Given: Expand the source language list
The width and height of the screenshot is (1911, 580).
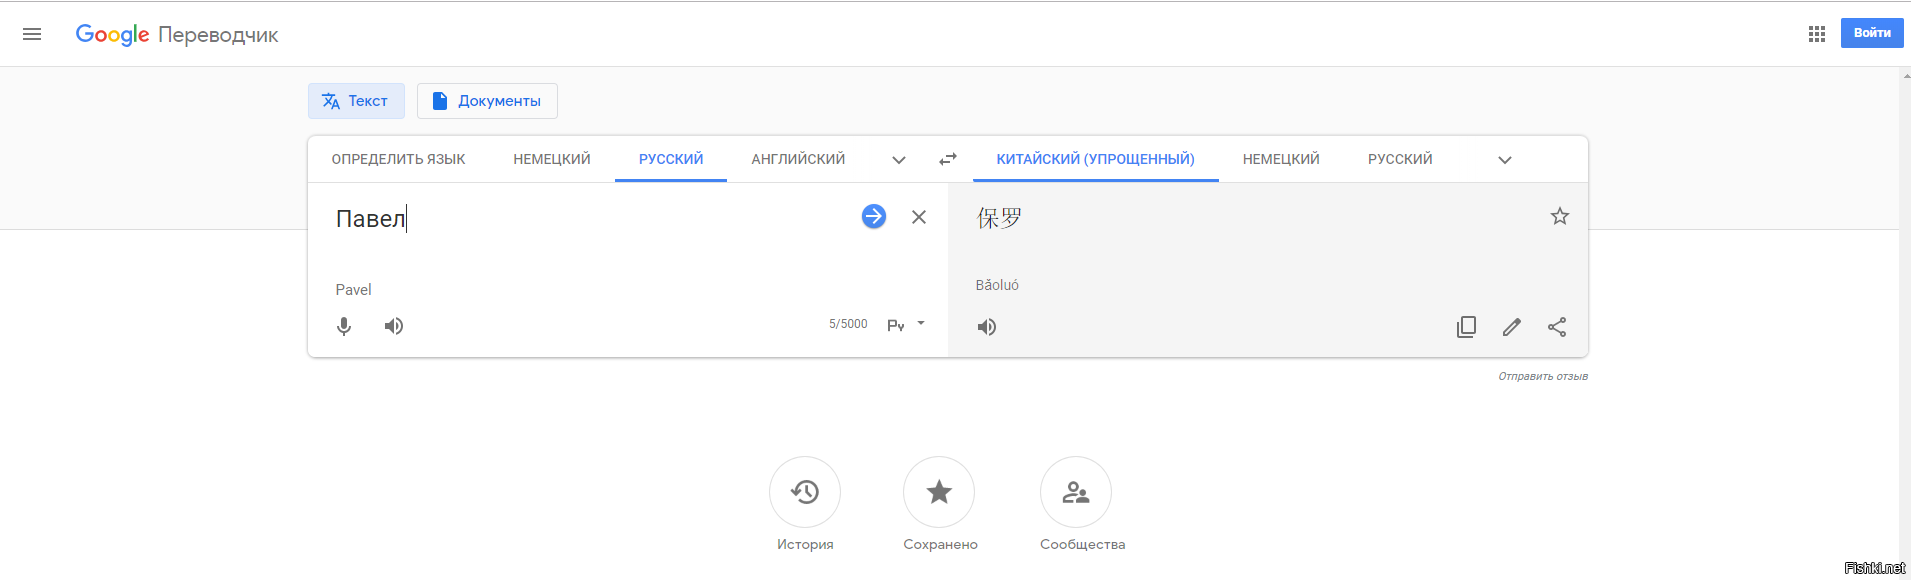Looking at the screenshot, I should click(899, 160).
